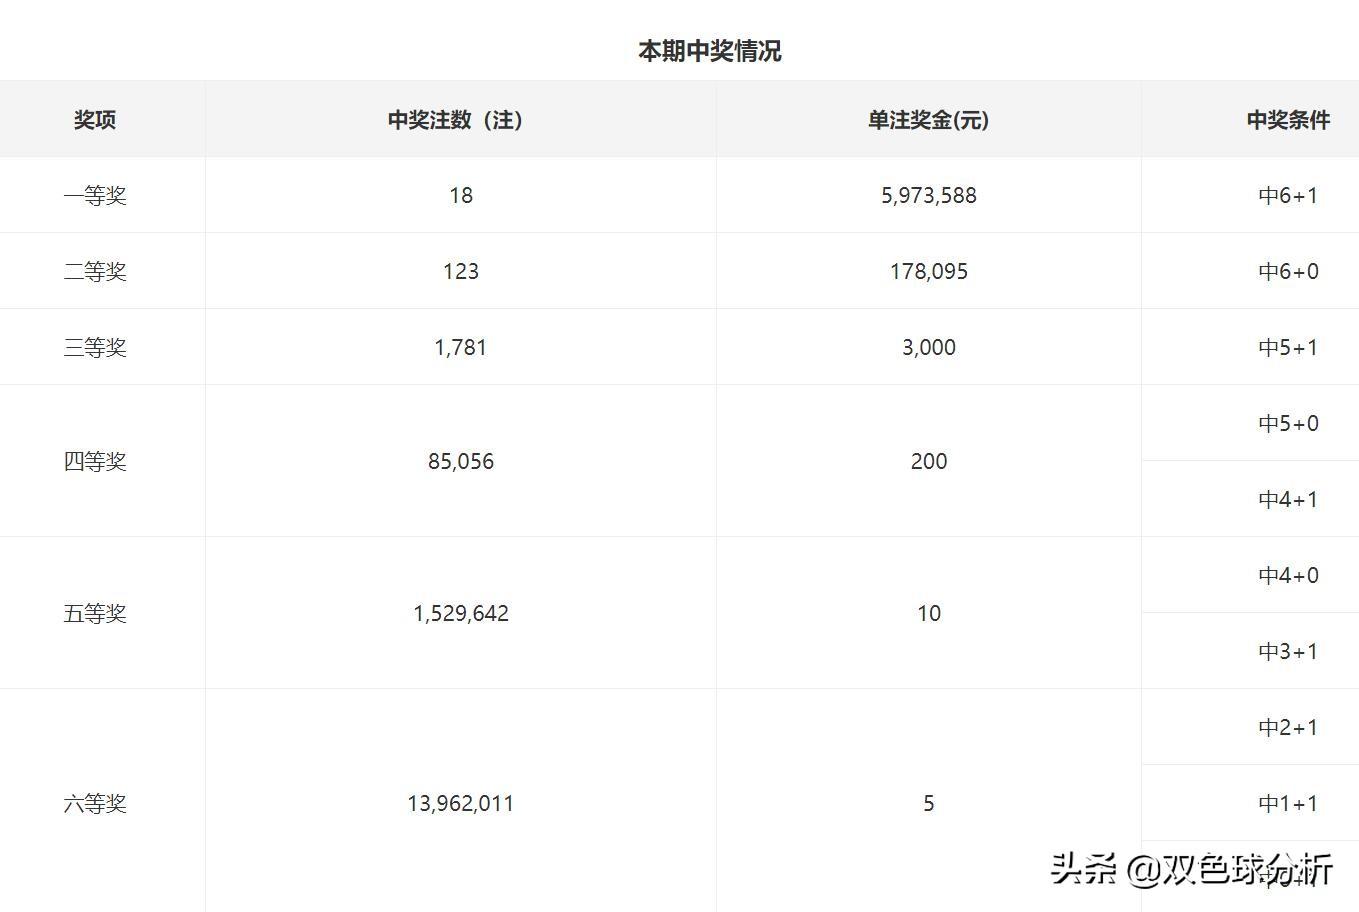Click the winner count 85,056
This screenshot has height=912, width=1359.
tap(460, 461)
